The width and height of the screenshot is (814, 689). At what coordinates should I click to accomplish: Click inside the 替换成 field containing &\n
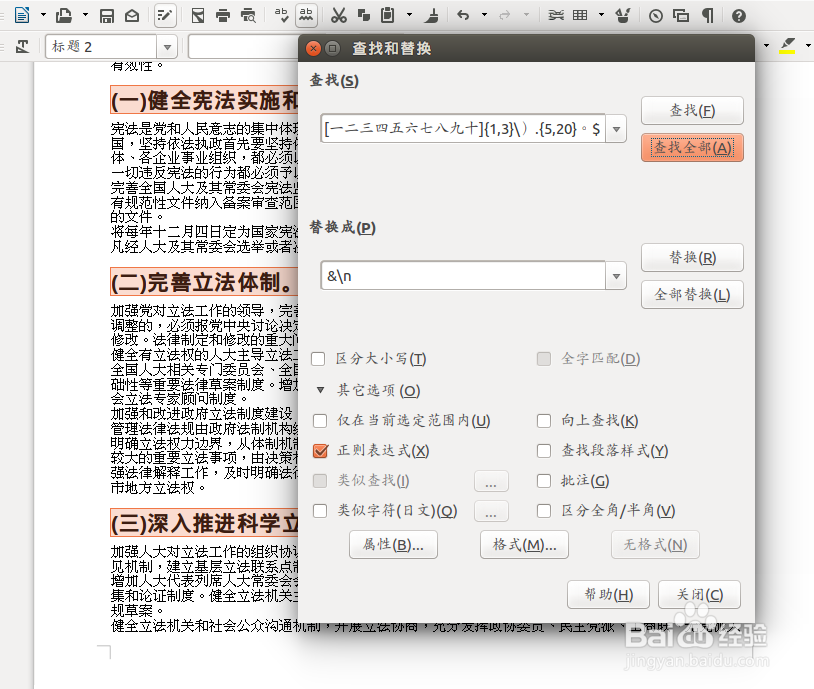(463, 276)
